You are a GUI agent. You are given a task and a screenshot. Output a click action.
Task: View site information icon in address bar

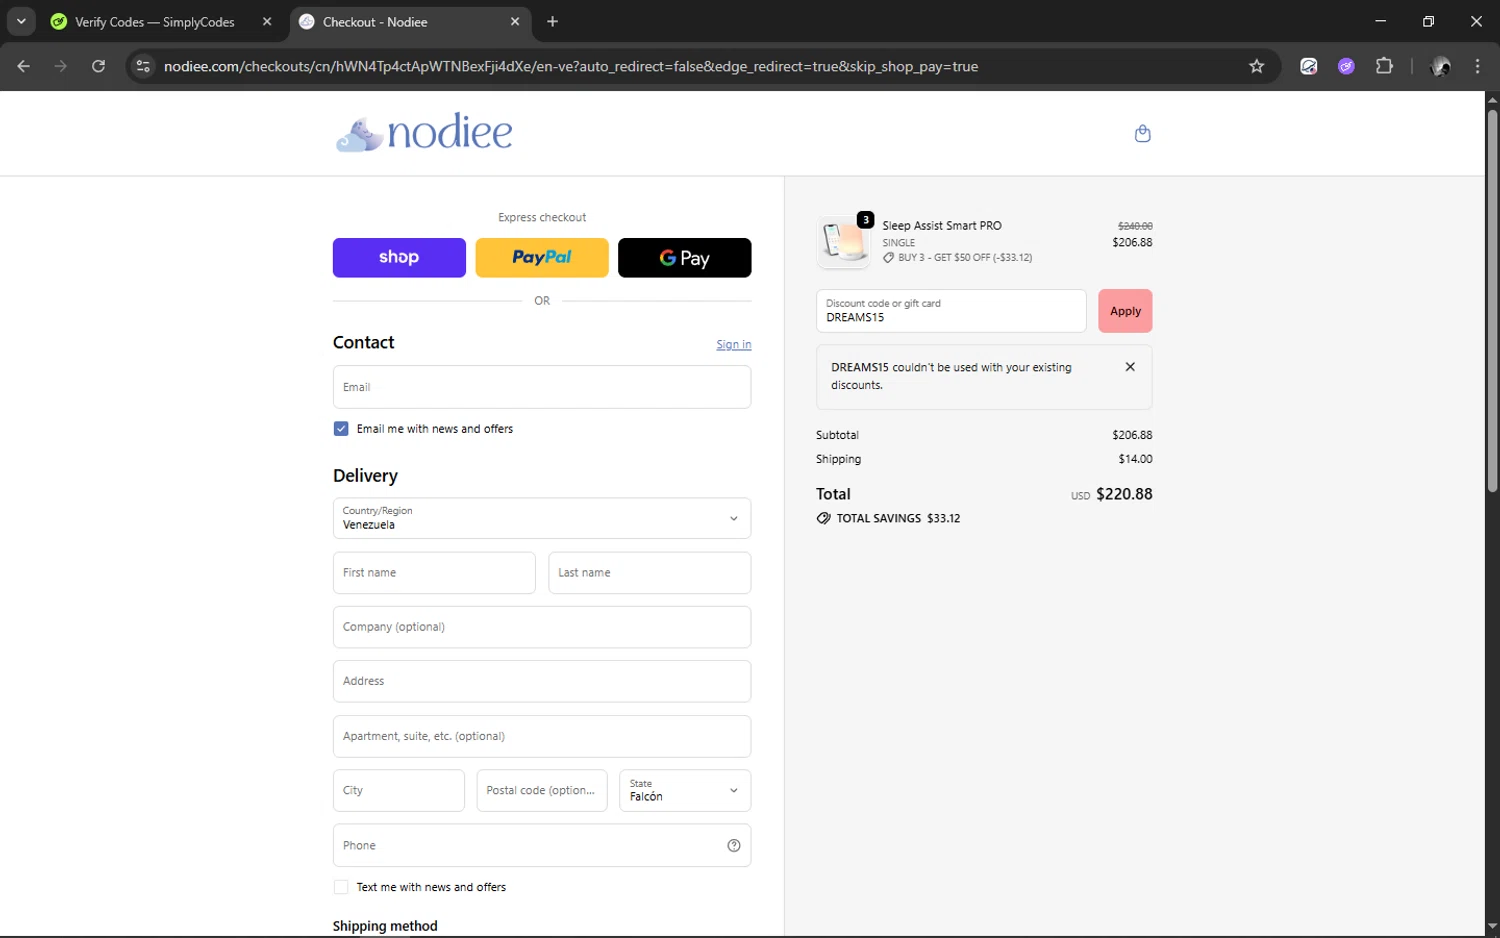click(x=143, y=66)
